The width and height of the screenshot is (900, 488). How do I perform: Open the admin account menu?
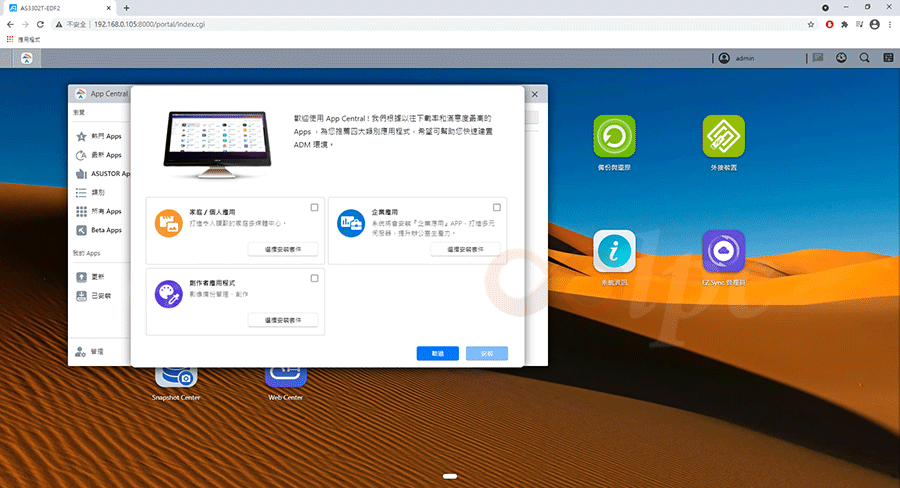tap(736, 58)
